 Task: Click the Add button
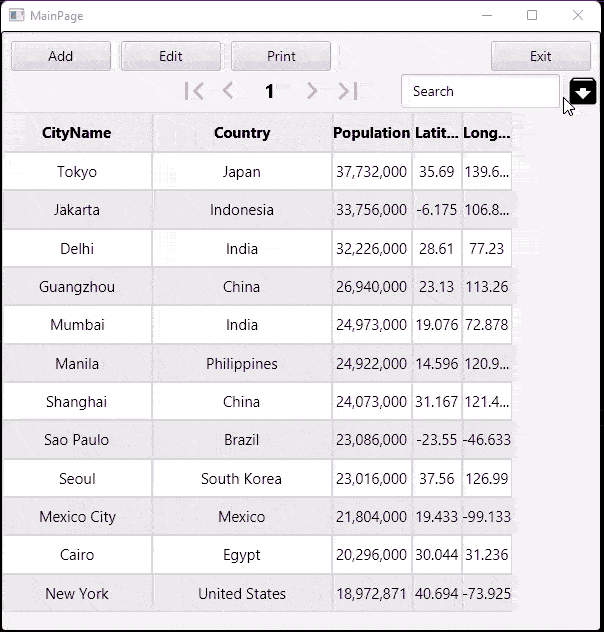point(61,56)
